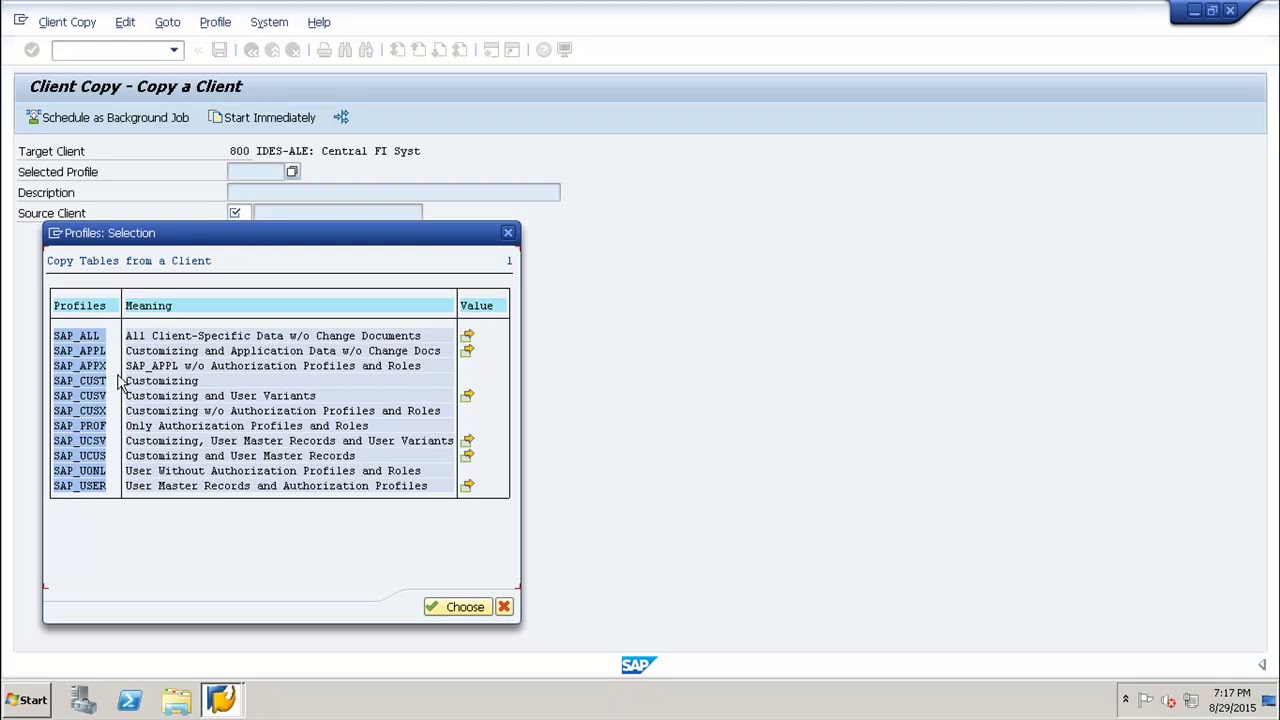The width and height of the screenshot is (1280, 720).
Task: Click the SAP GUI taskbar icon
Action: [x=222, y=700]
